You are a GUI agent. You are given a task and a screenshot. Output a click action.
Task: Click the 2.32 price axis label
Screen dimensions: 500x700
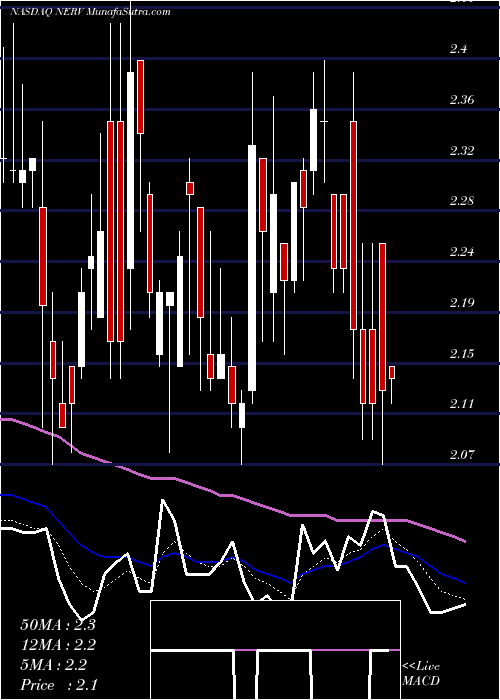pyautogui.click(x=462, y=150)
